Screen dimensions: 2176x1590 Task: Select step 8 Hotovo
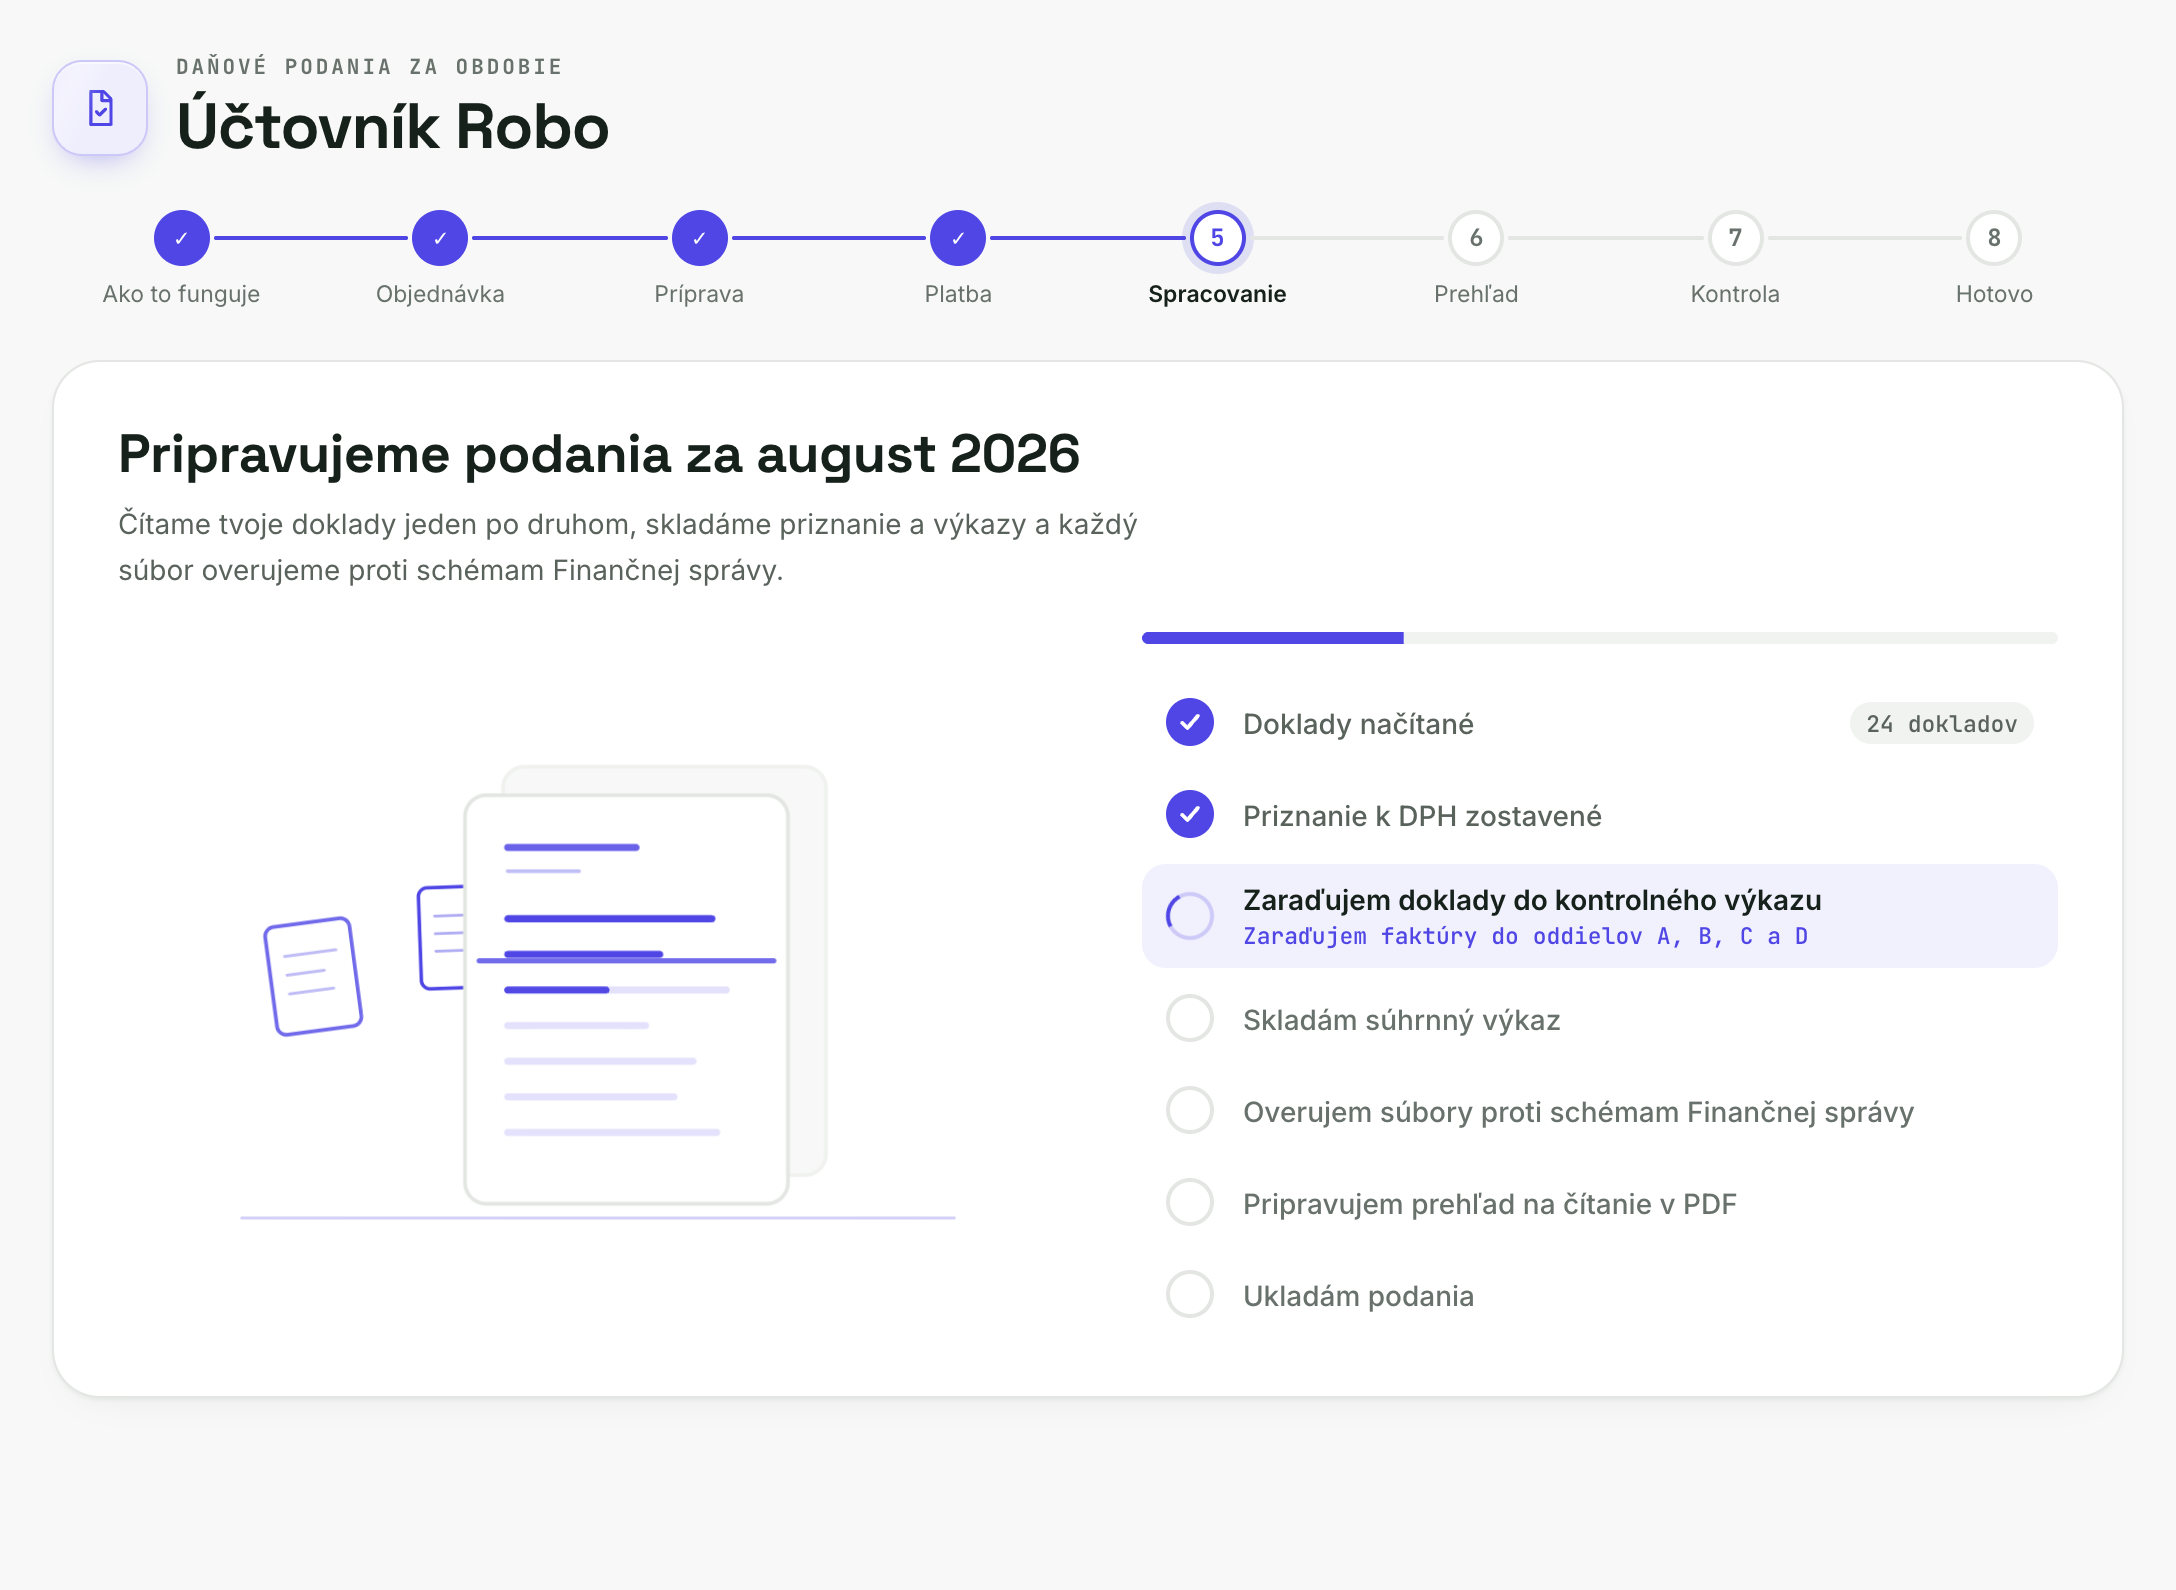coord(1994,238)
